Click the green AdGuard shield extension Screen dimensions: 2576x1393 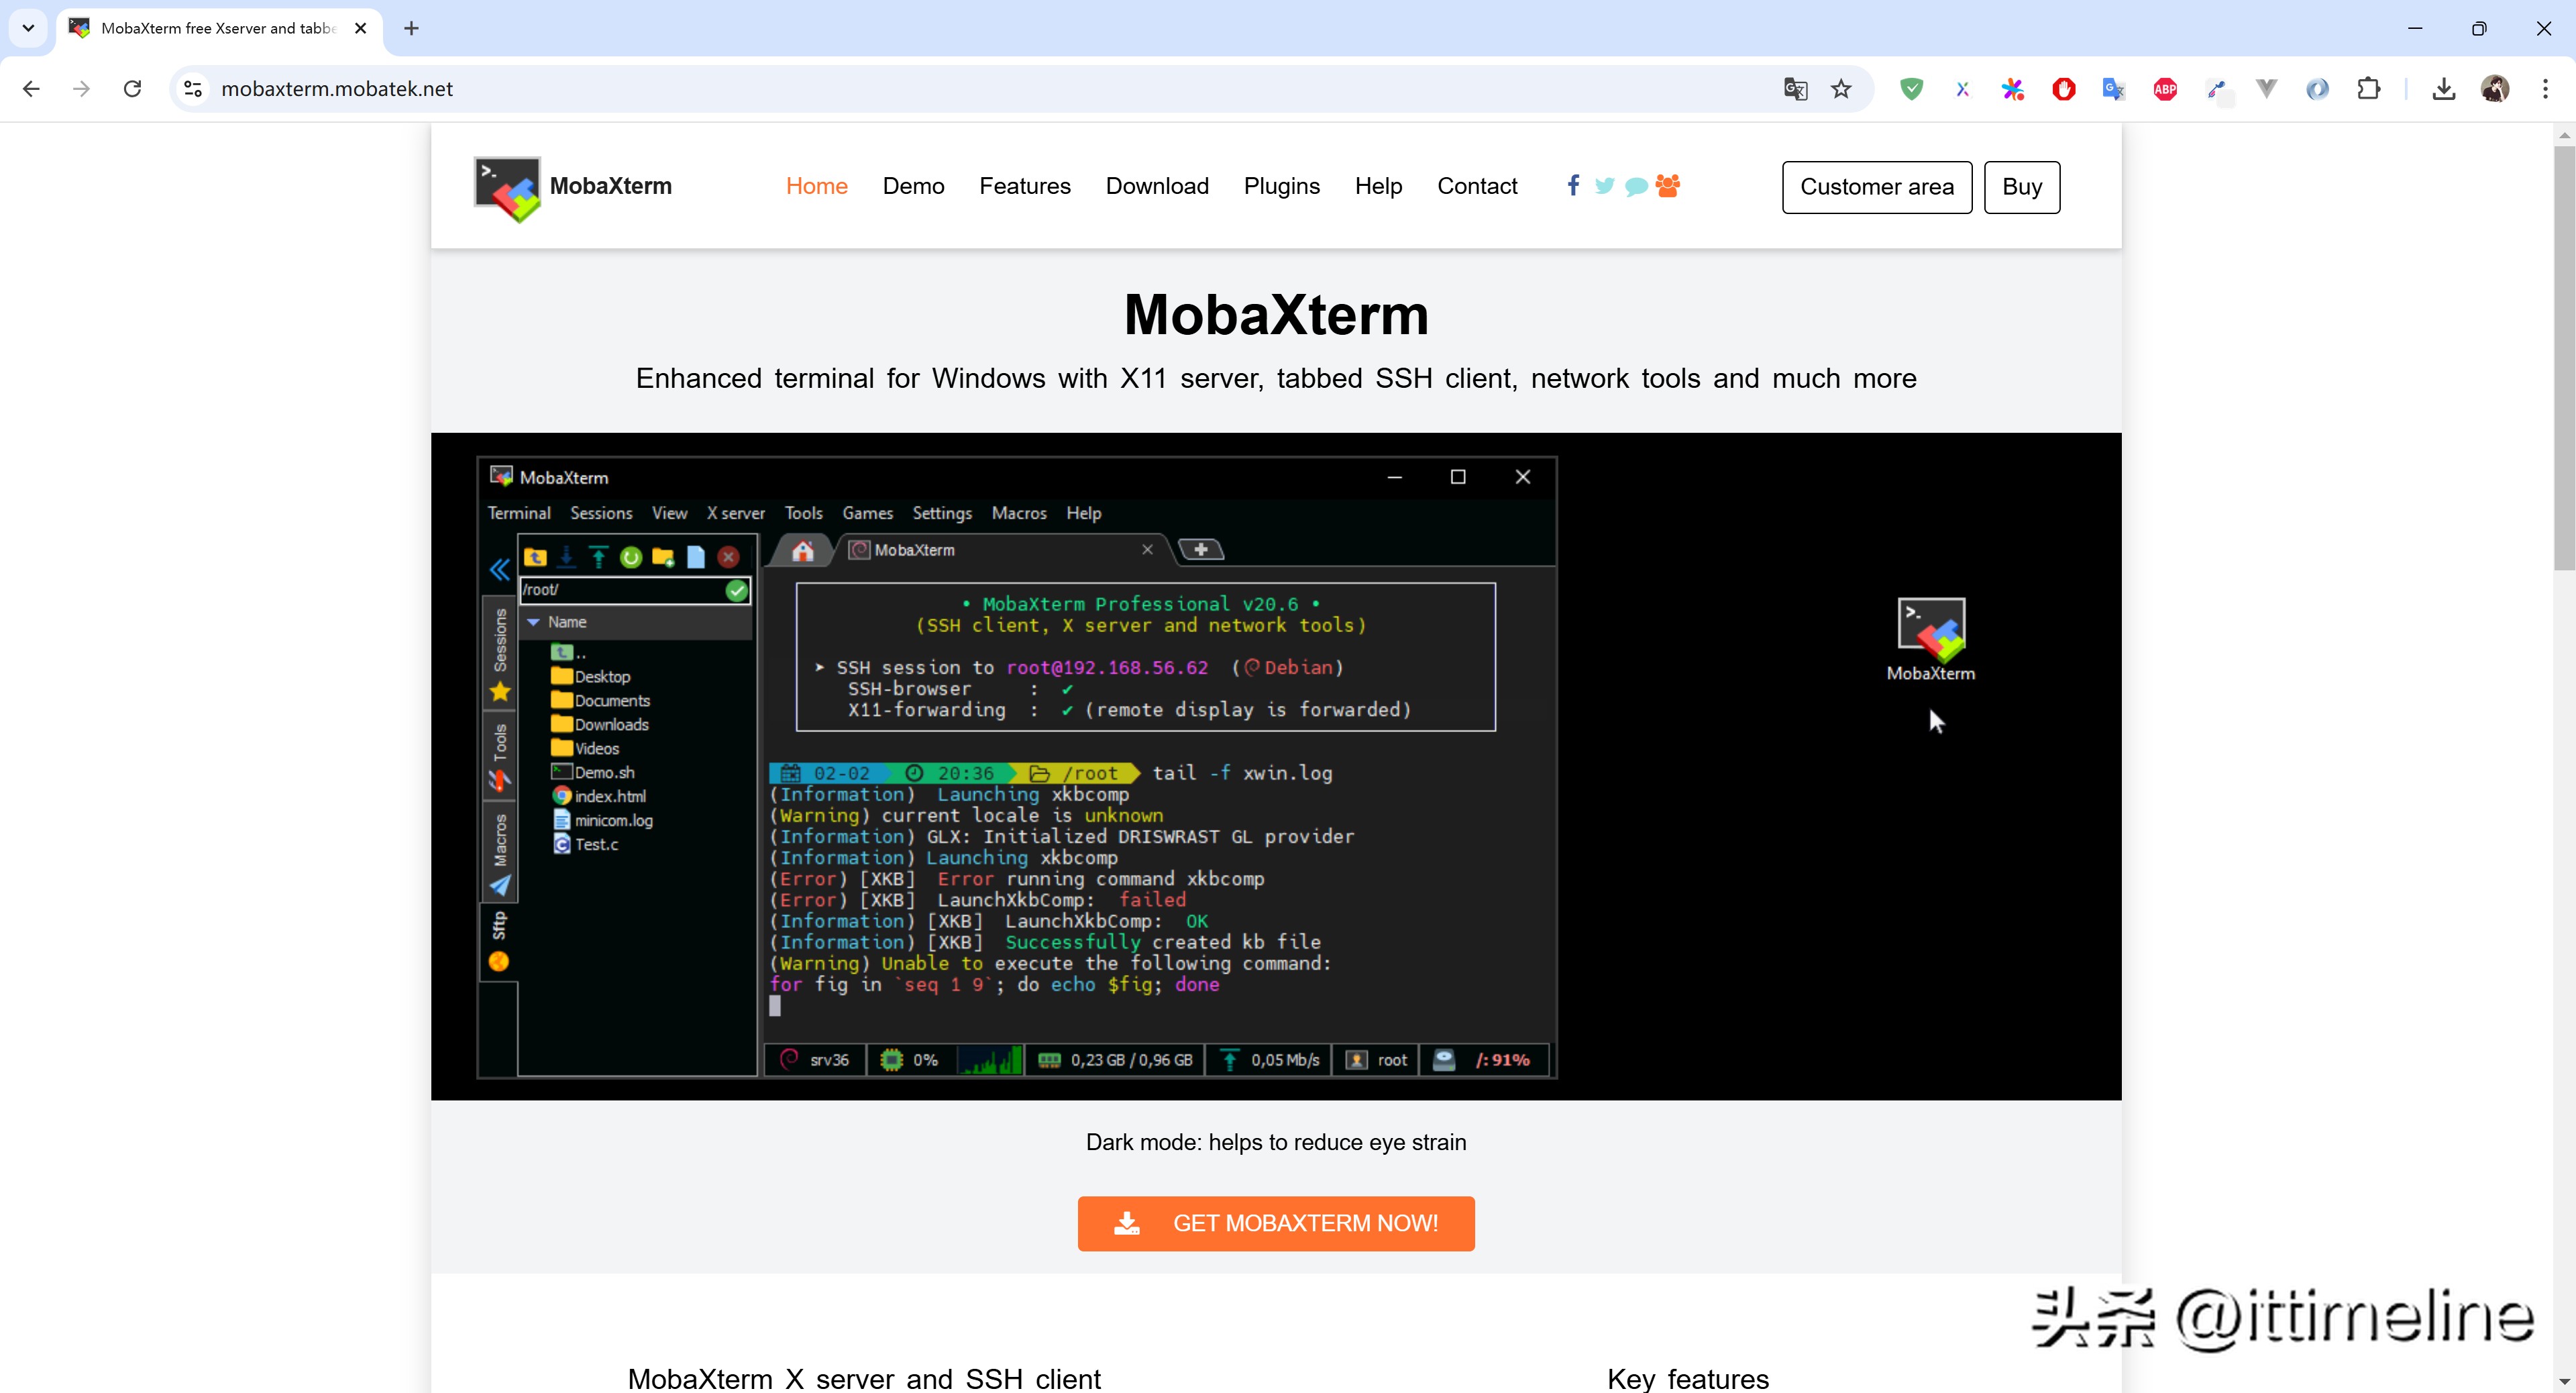coord(1911,89)
